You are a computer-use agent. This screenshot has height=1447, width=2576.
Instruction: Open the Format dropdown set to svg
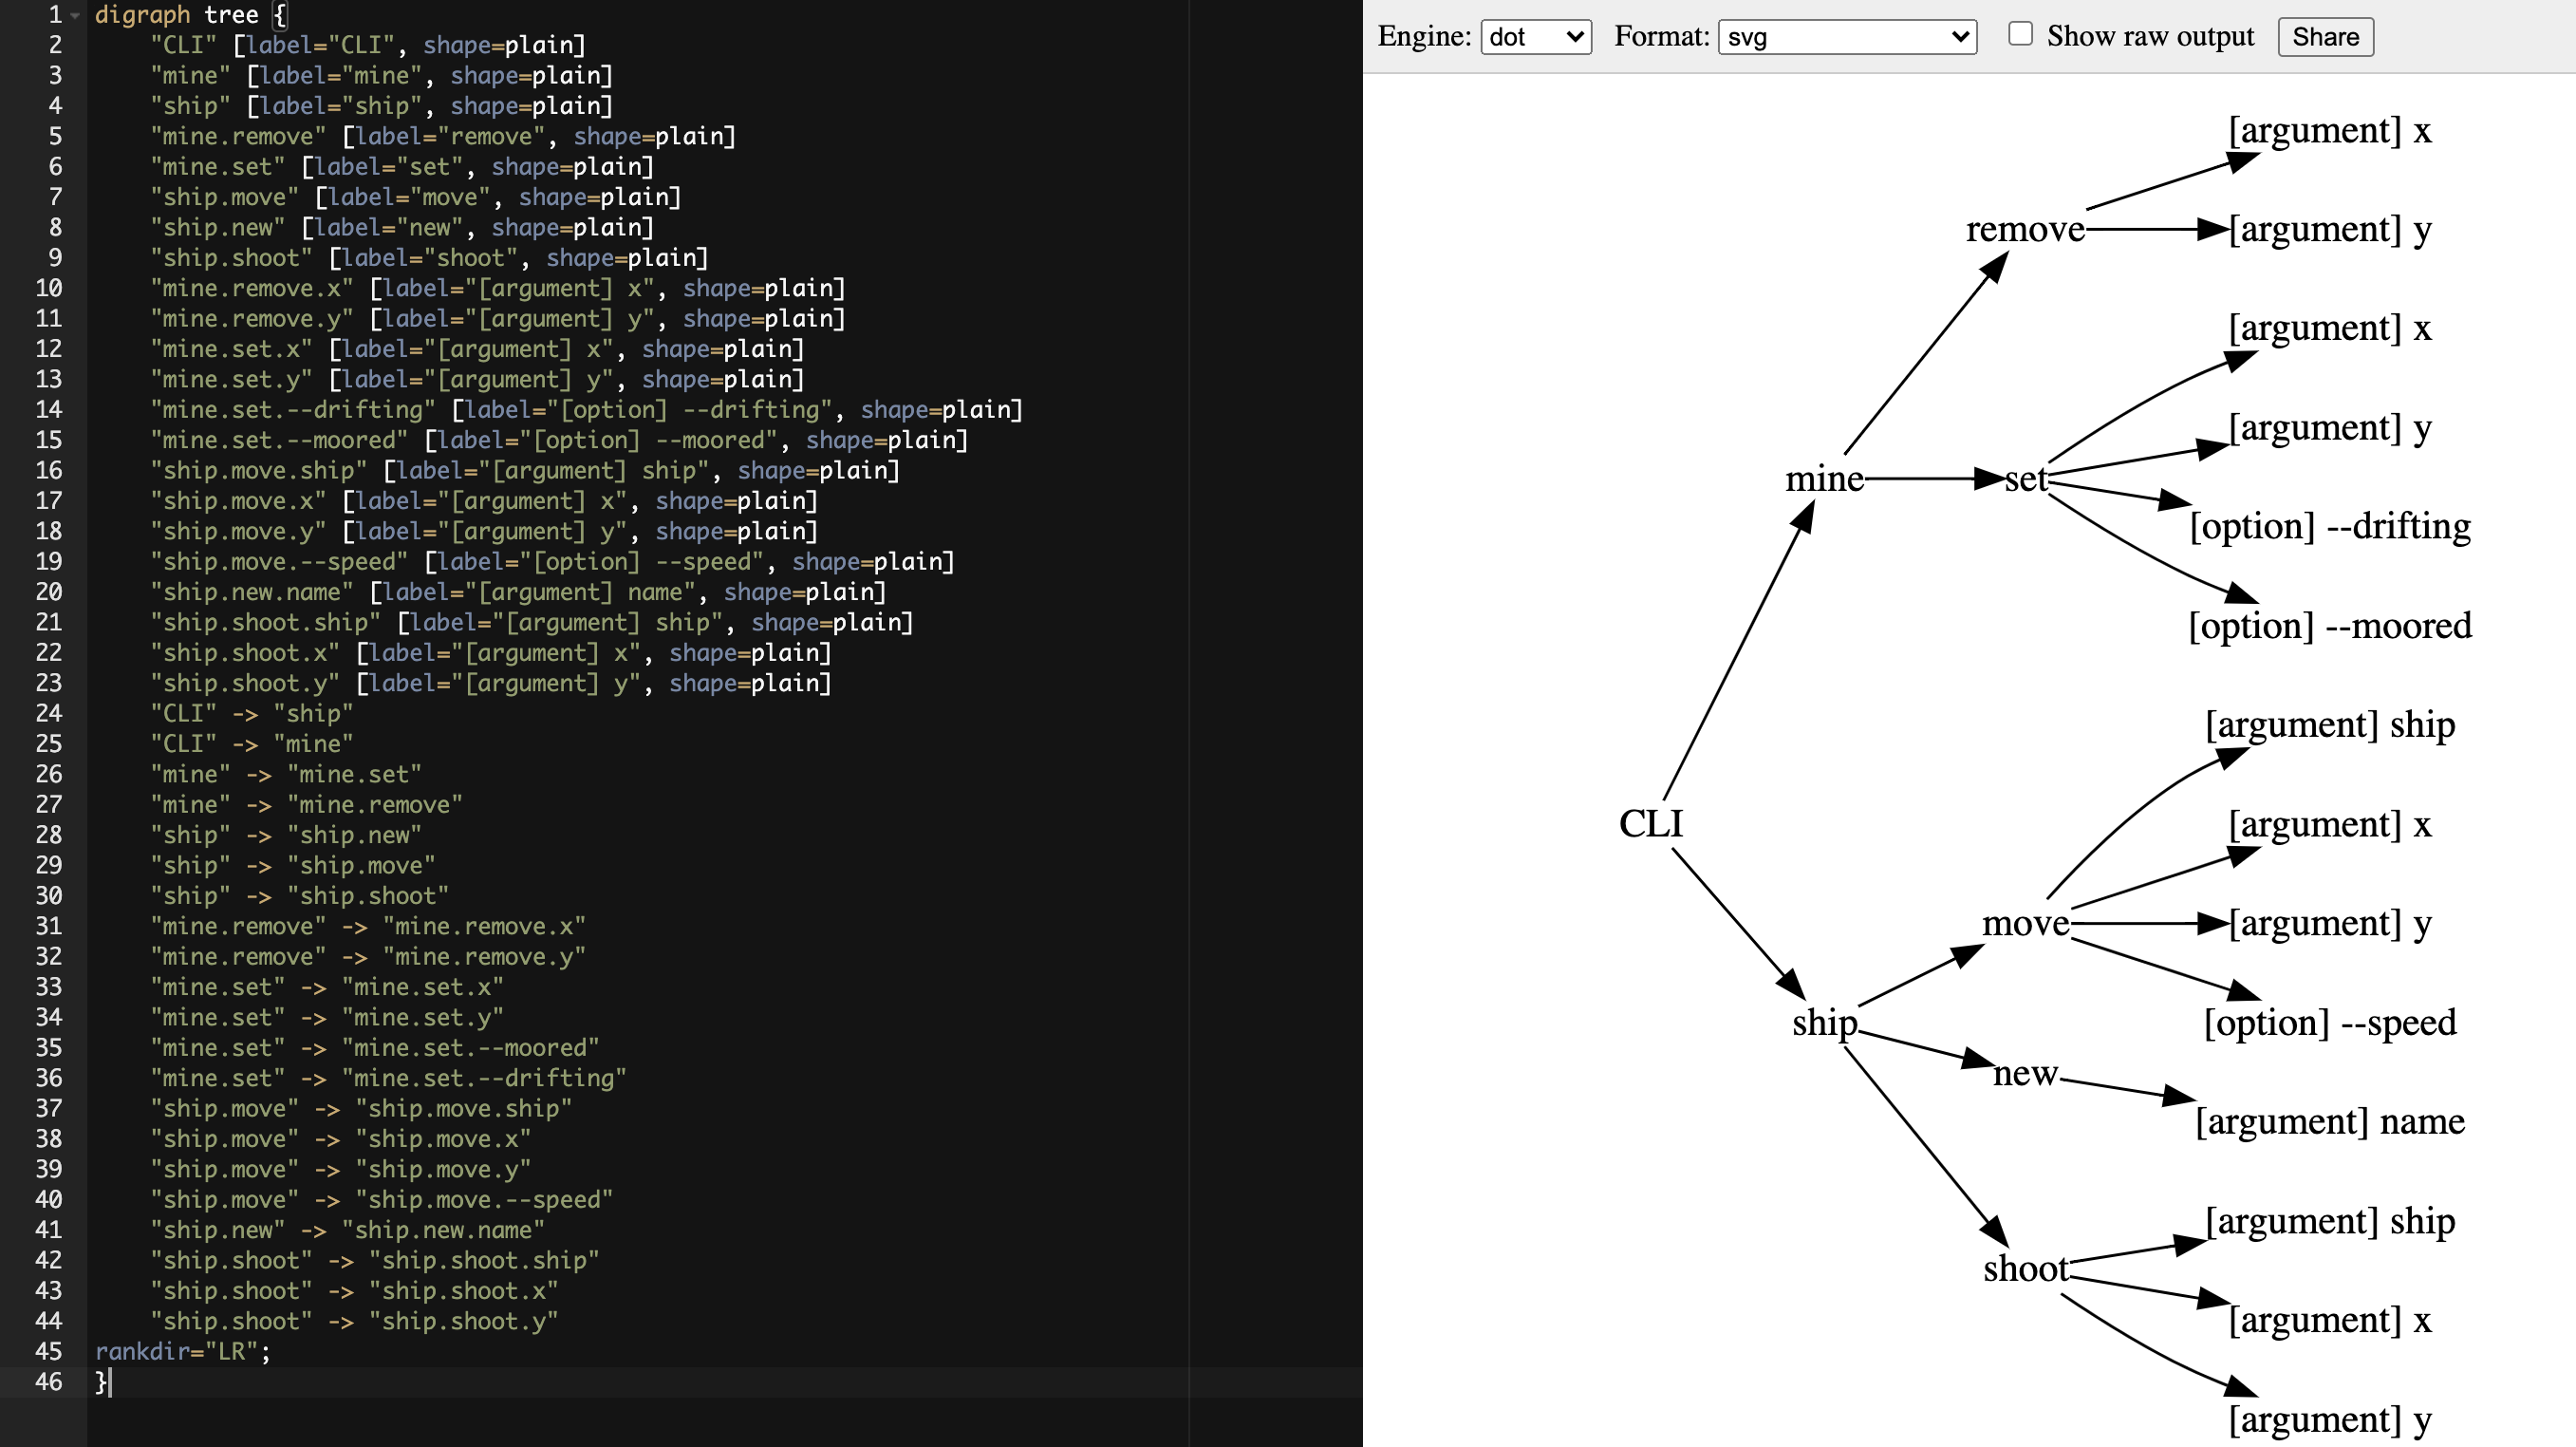point(1846,37)
